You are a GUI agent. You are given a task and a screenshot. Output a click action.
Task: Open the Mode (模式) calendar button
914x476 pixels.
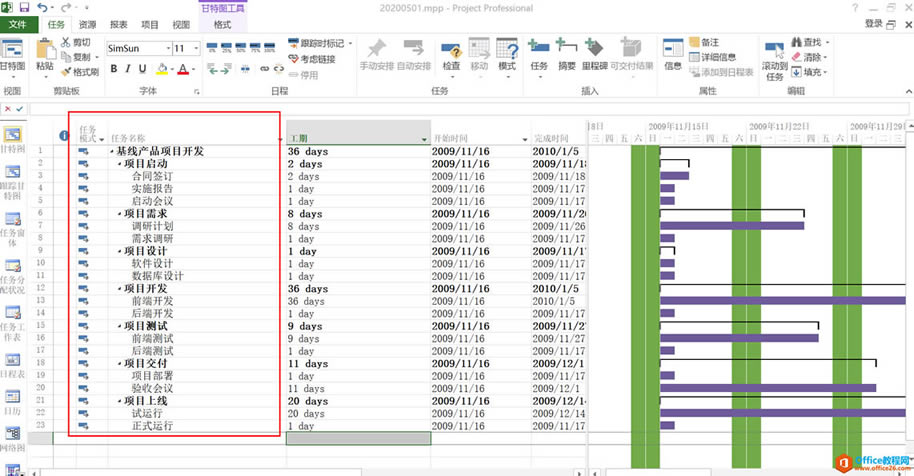[x=507, y=57]
